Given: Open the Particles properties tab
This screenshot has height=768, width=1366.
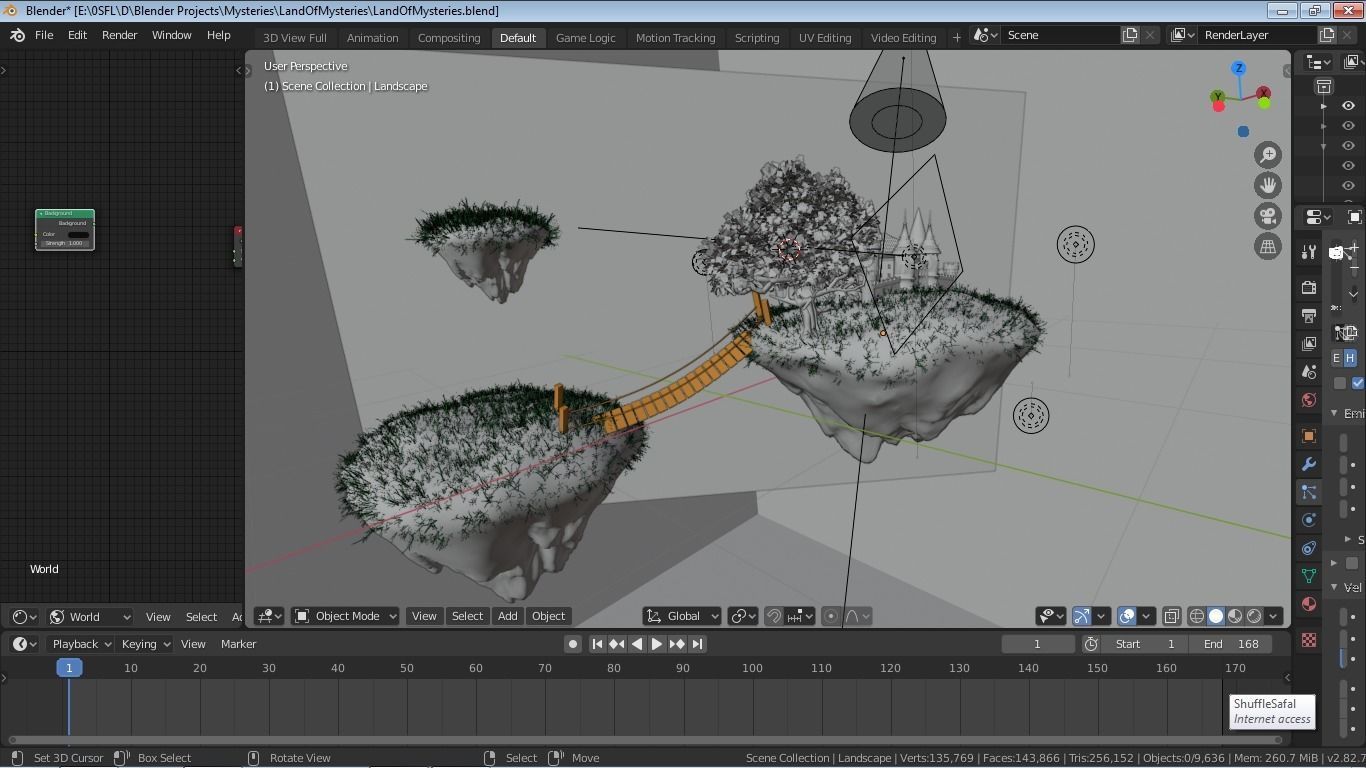Looking at the screenshot, I should 1308,492.
